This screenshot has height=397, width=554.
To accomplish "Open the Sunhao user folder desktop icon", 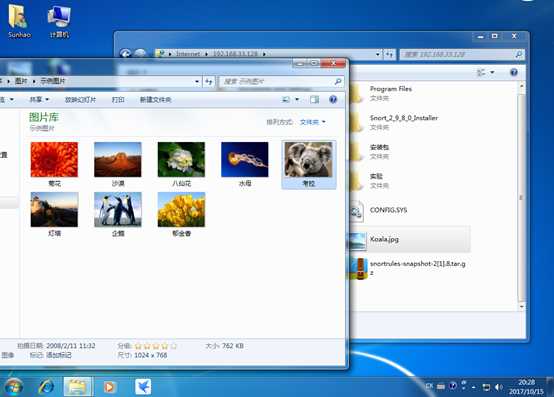I will pos(19,21).
